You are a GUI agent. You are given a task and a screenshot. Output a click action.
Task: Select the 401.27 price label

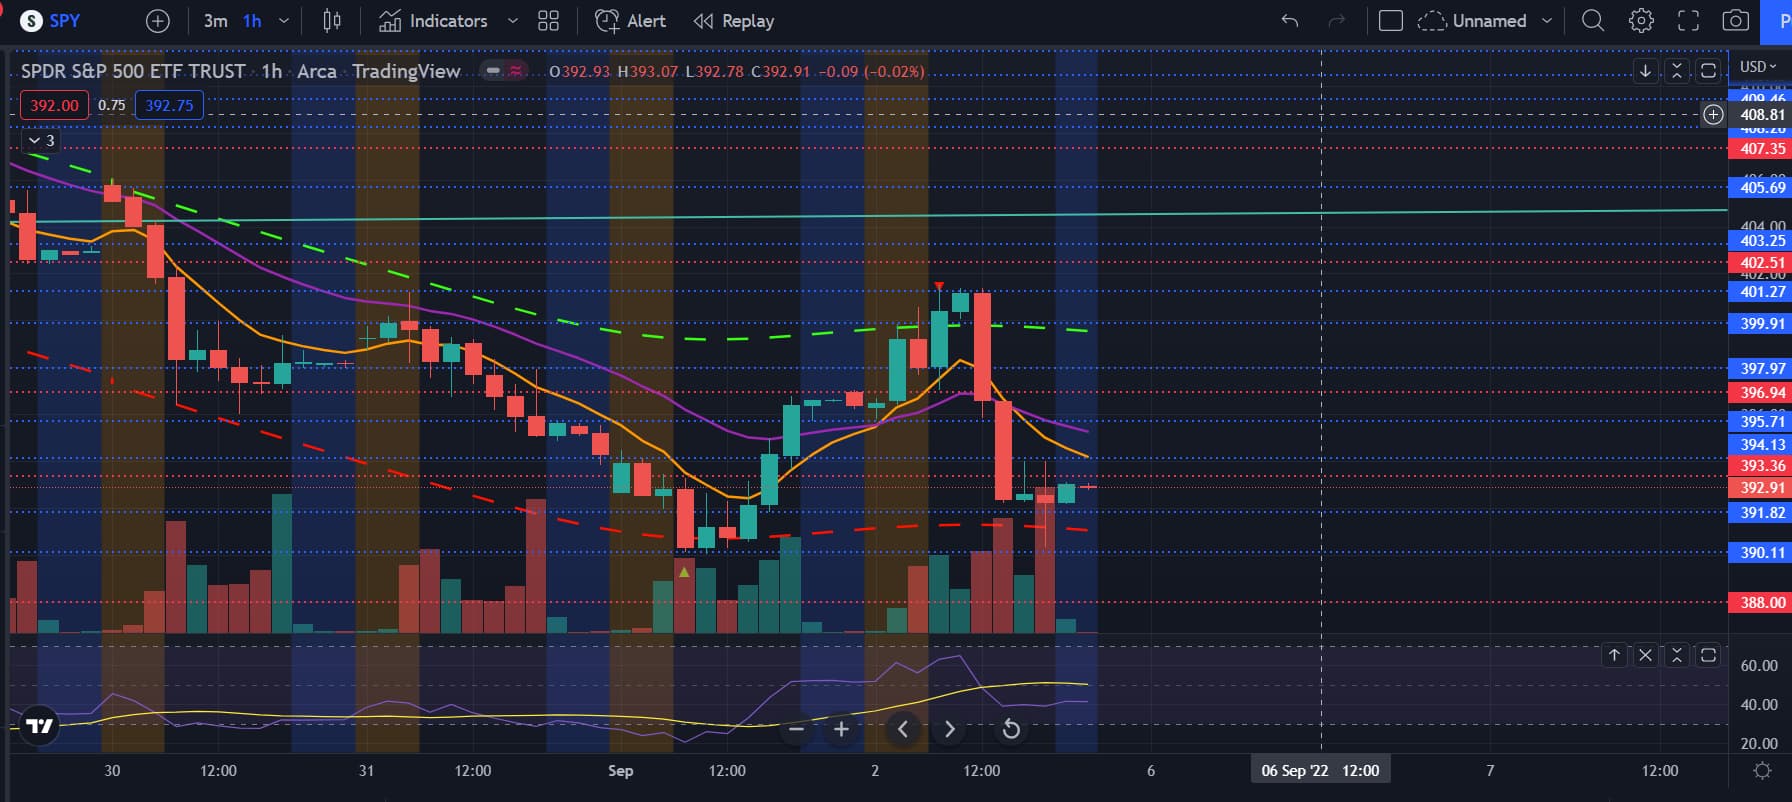coord(1761,292)
